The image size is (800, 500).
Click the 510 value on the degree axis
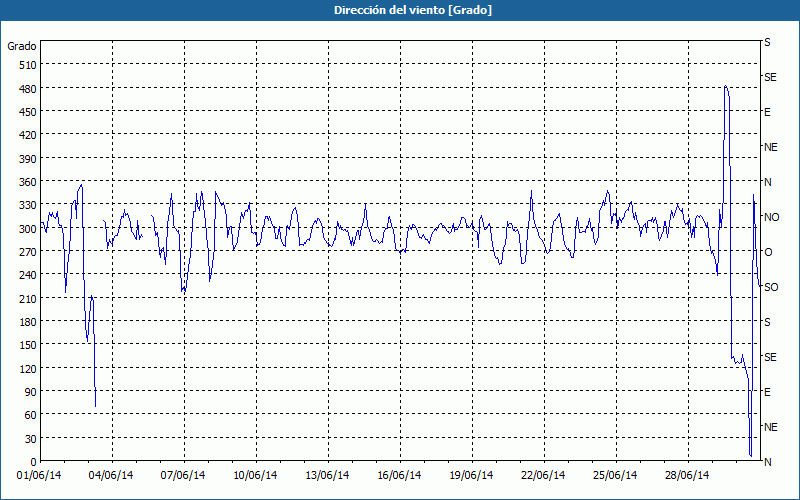(29, 65)
